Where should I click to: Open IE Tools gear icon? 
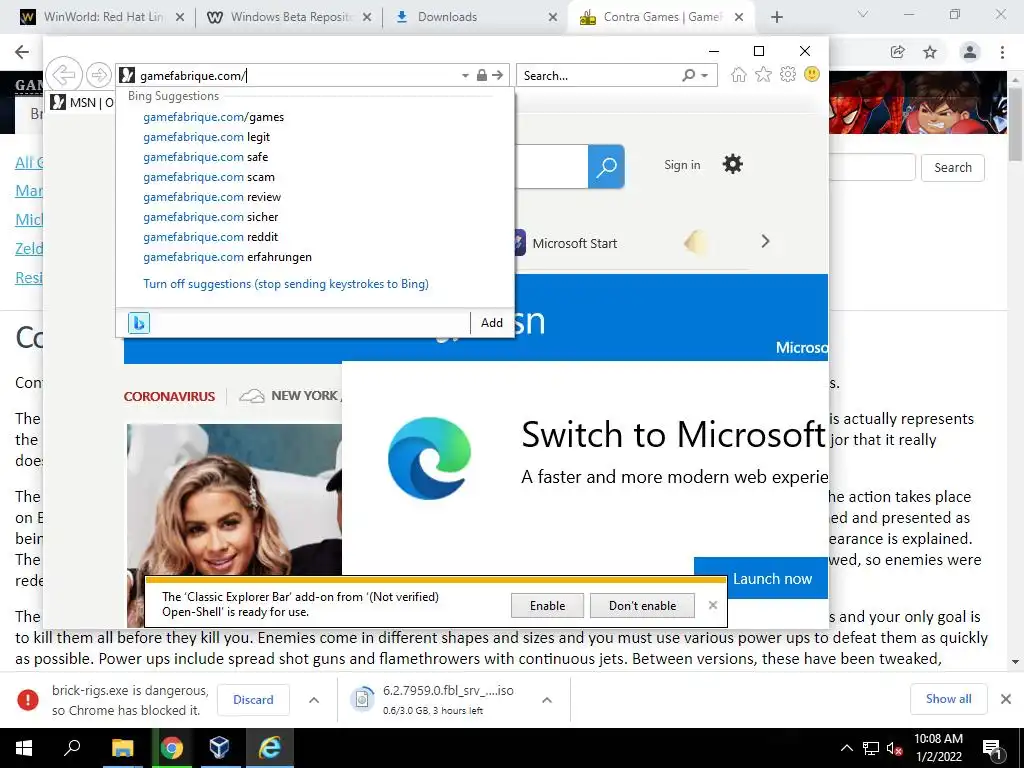[788, 74]
